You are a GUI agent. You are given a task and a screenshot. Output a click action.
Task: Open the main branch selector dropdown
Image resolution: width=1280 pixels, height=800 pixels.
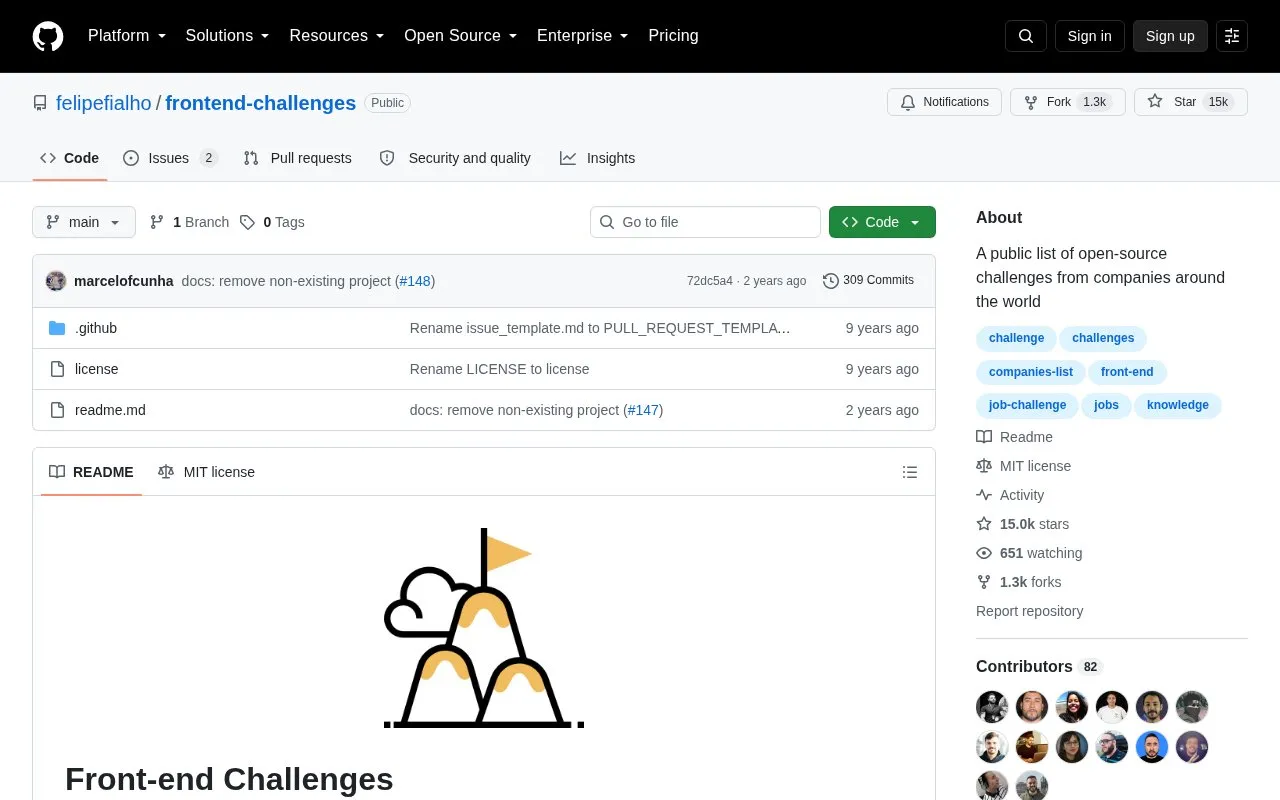click(84, 222)
